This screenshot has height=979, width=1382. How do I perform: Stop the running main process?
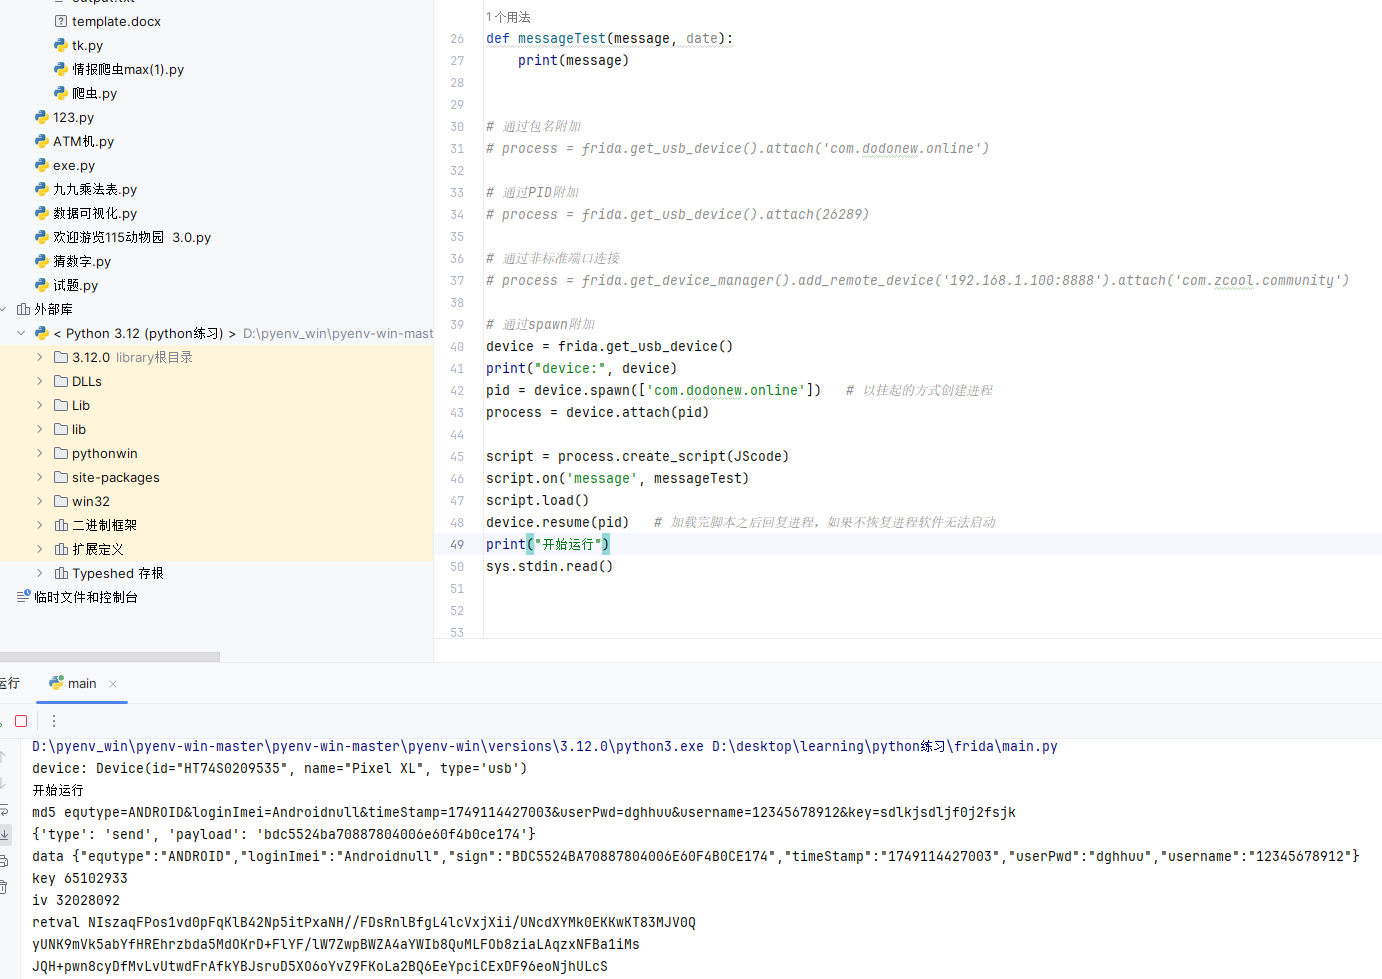click(x=21, y=721)
